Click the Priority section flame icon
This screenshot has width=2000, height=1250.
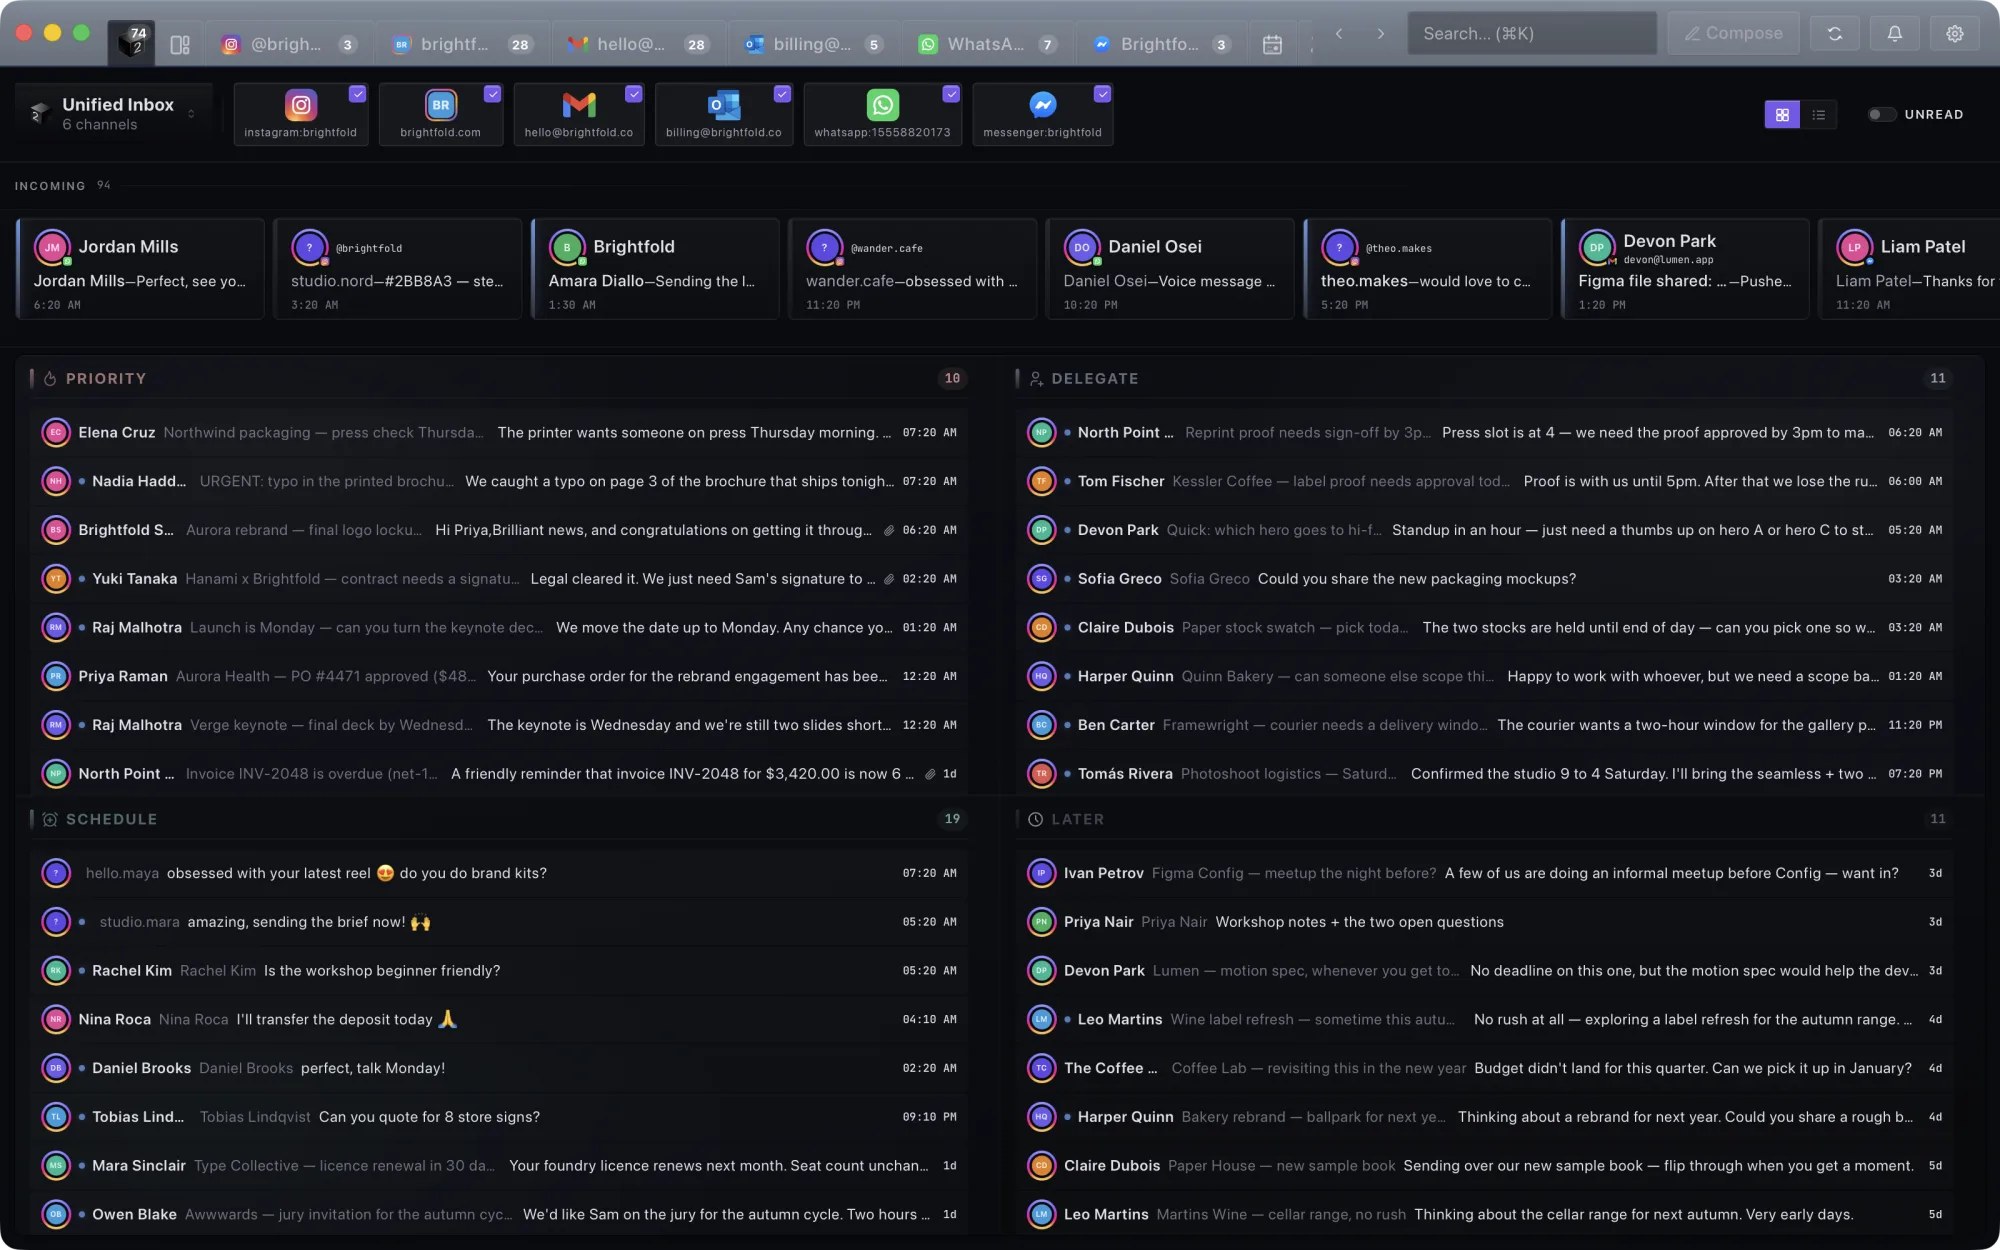pos(50,379)
